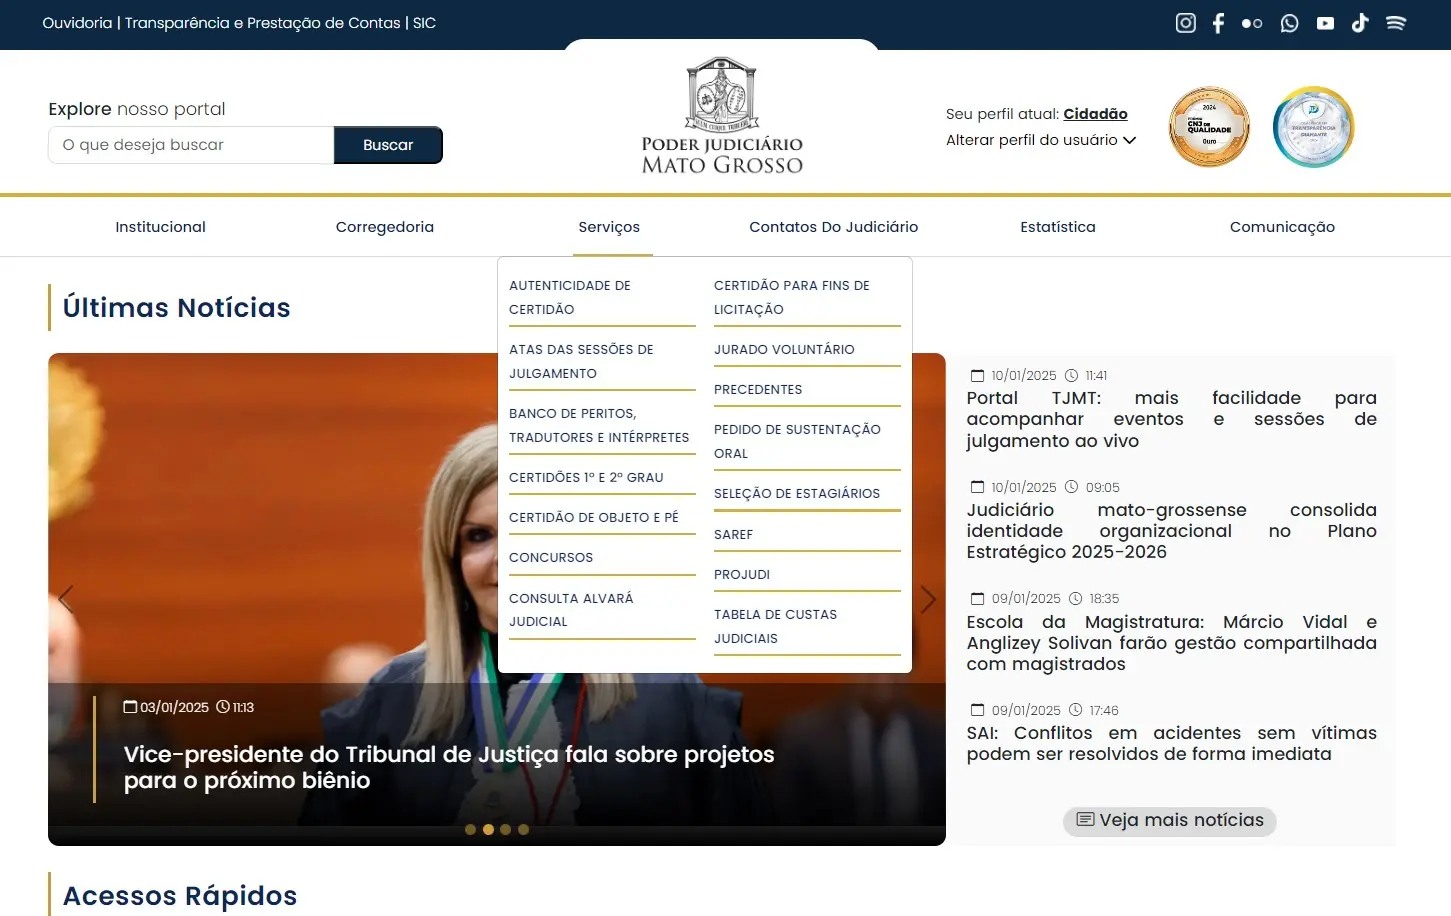Open the WhatsApp contact channel
Image resolution: width=1451 pixels, height=916 pixels.
pos(1289,22)
